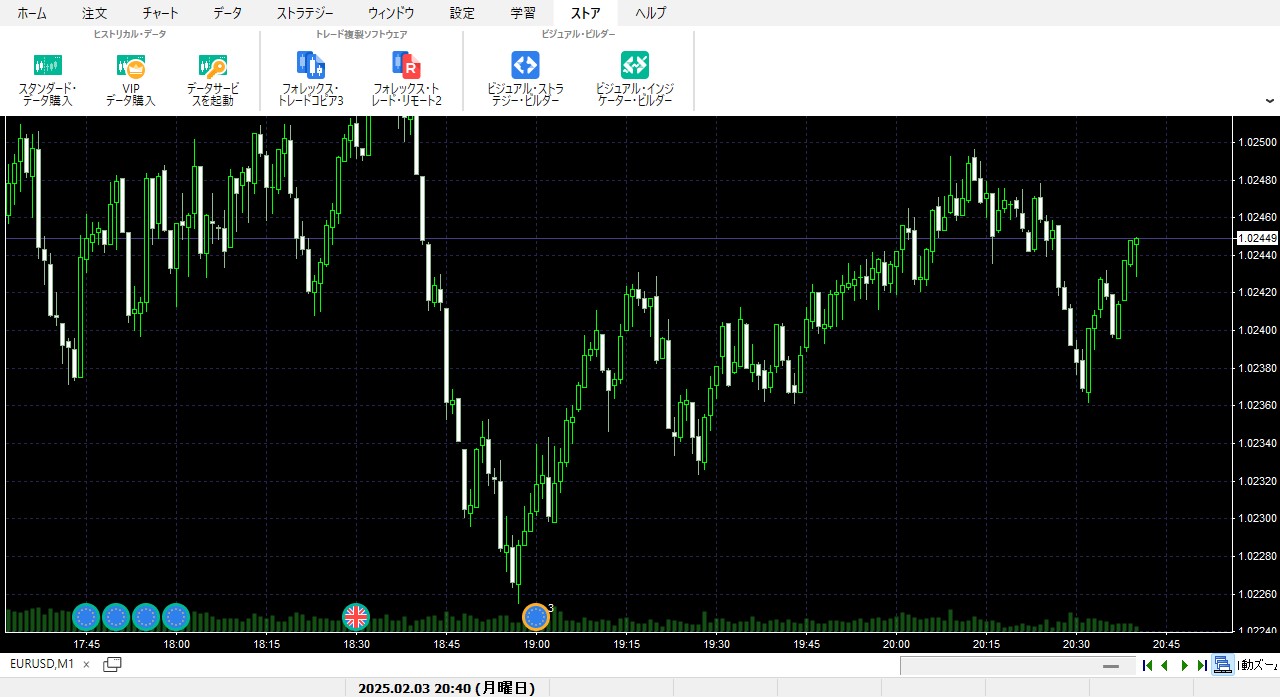Screen dimensions: 1280x697
Task: Step chart back one bar
Action: pos(1165,665)
